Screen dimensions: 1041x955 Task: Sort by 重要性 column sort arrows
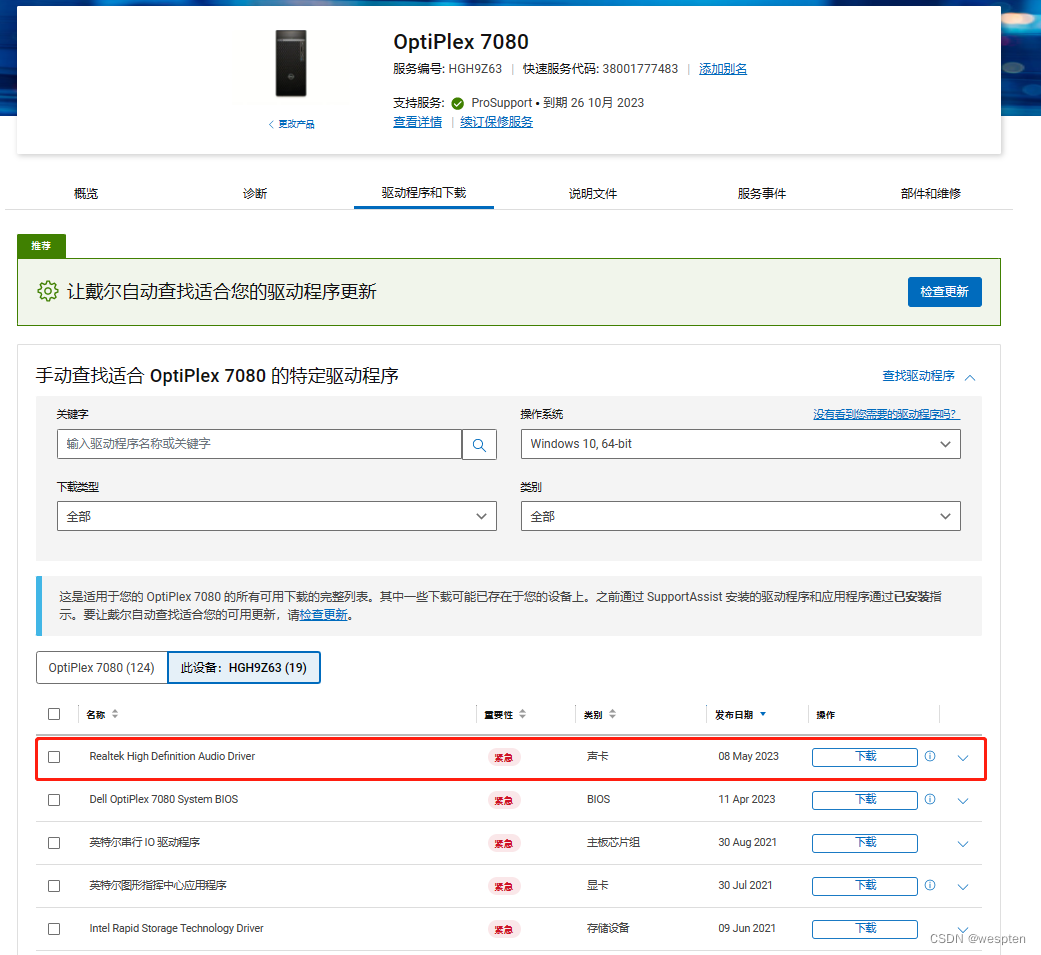(x=522, y=714)
